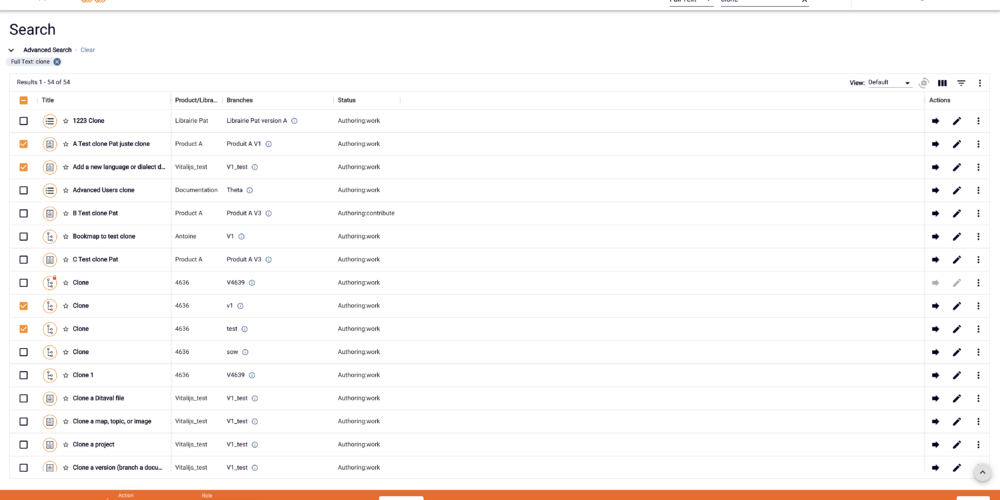This screenshot has width=1000, height=500.
Task: Uncheck the Clone row with branch v1
Action: (x=24, y=306)
